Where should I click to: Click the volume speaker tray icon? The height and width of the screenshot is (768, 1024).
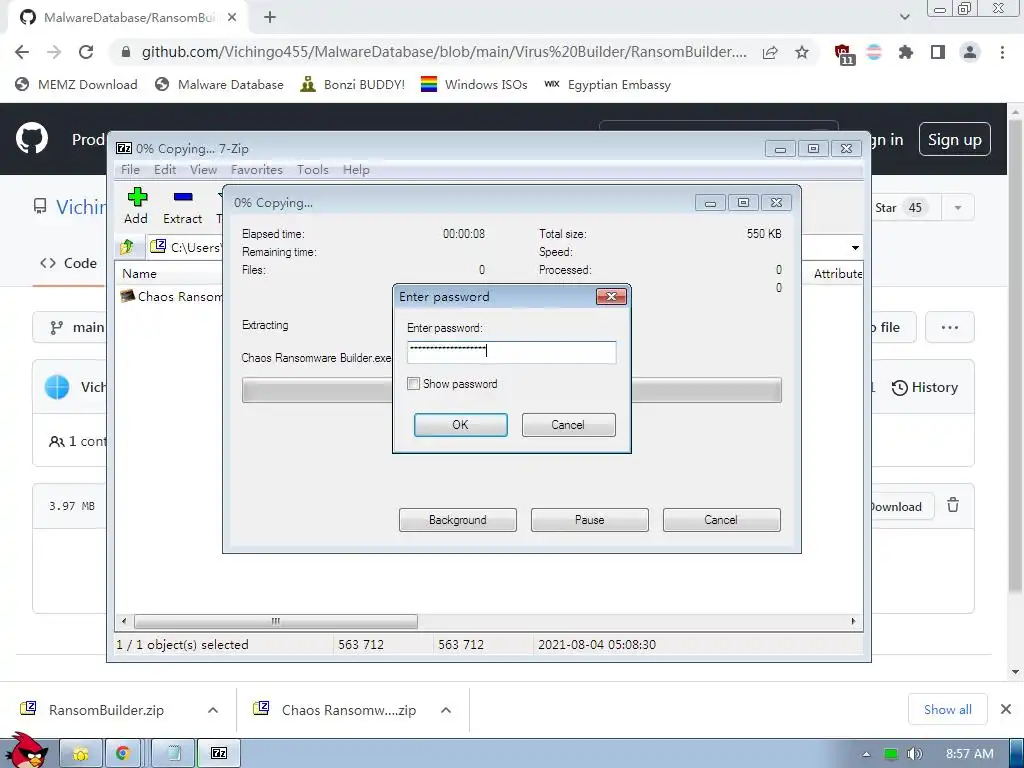914,754
